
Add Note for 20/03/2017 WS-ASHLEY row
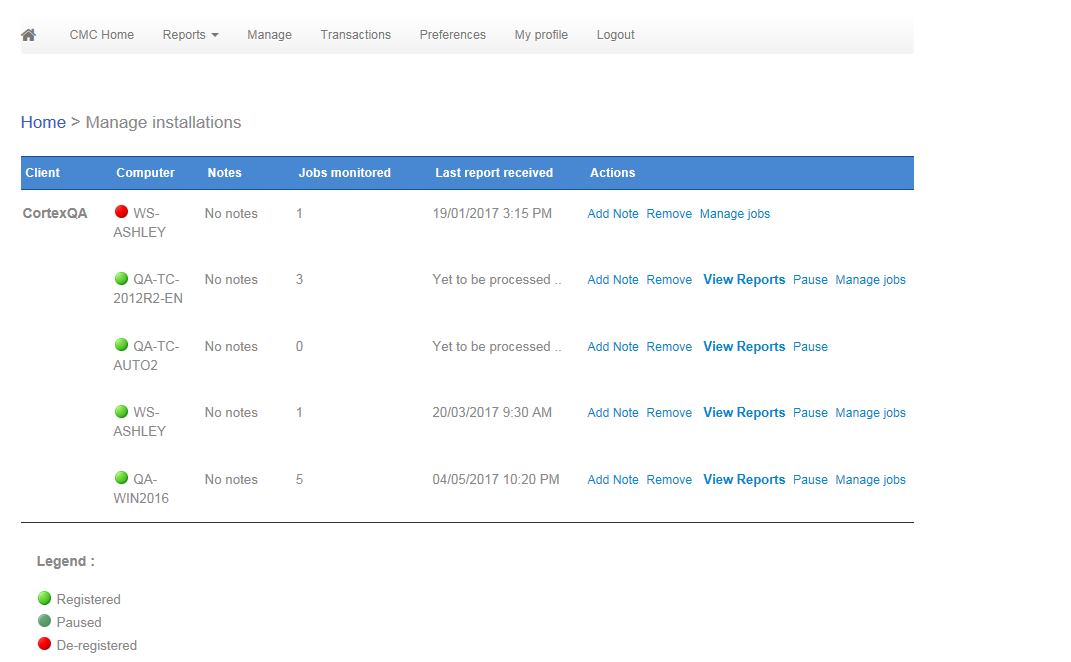pyautogui.click(x=613, y=413)
